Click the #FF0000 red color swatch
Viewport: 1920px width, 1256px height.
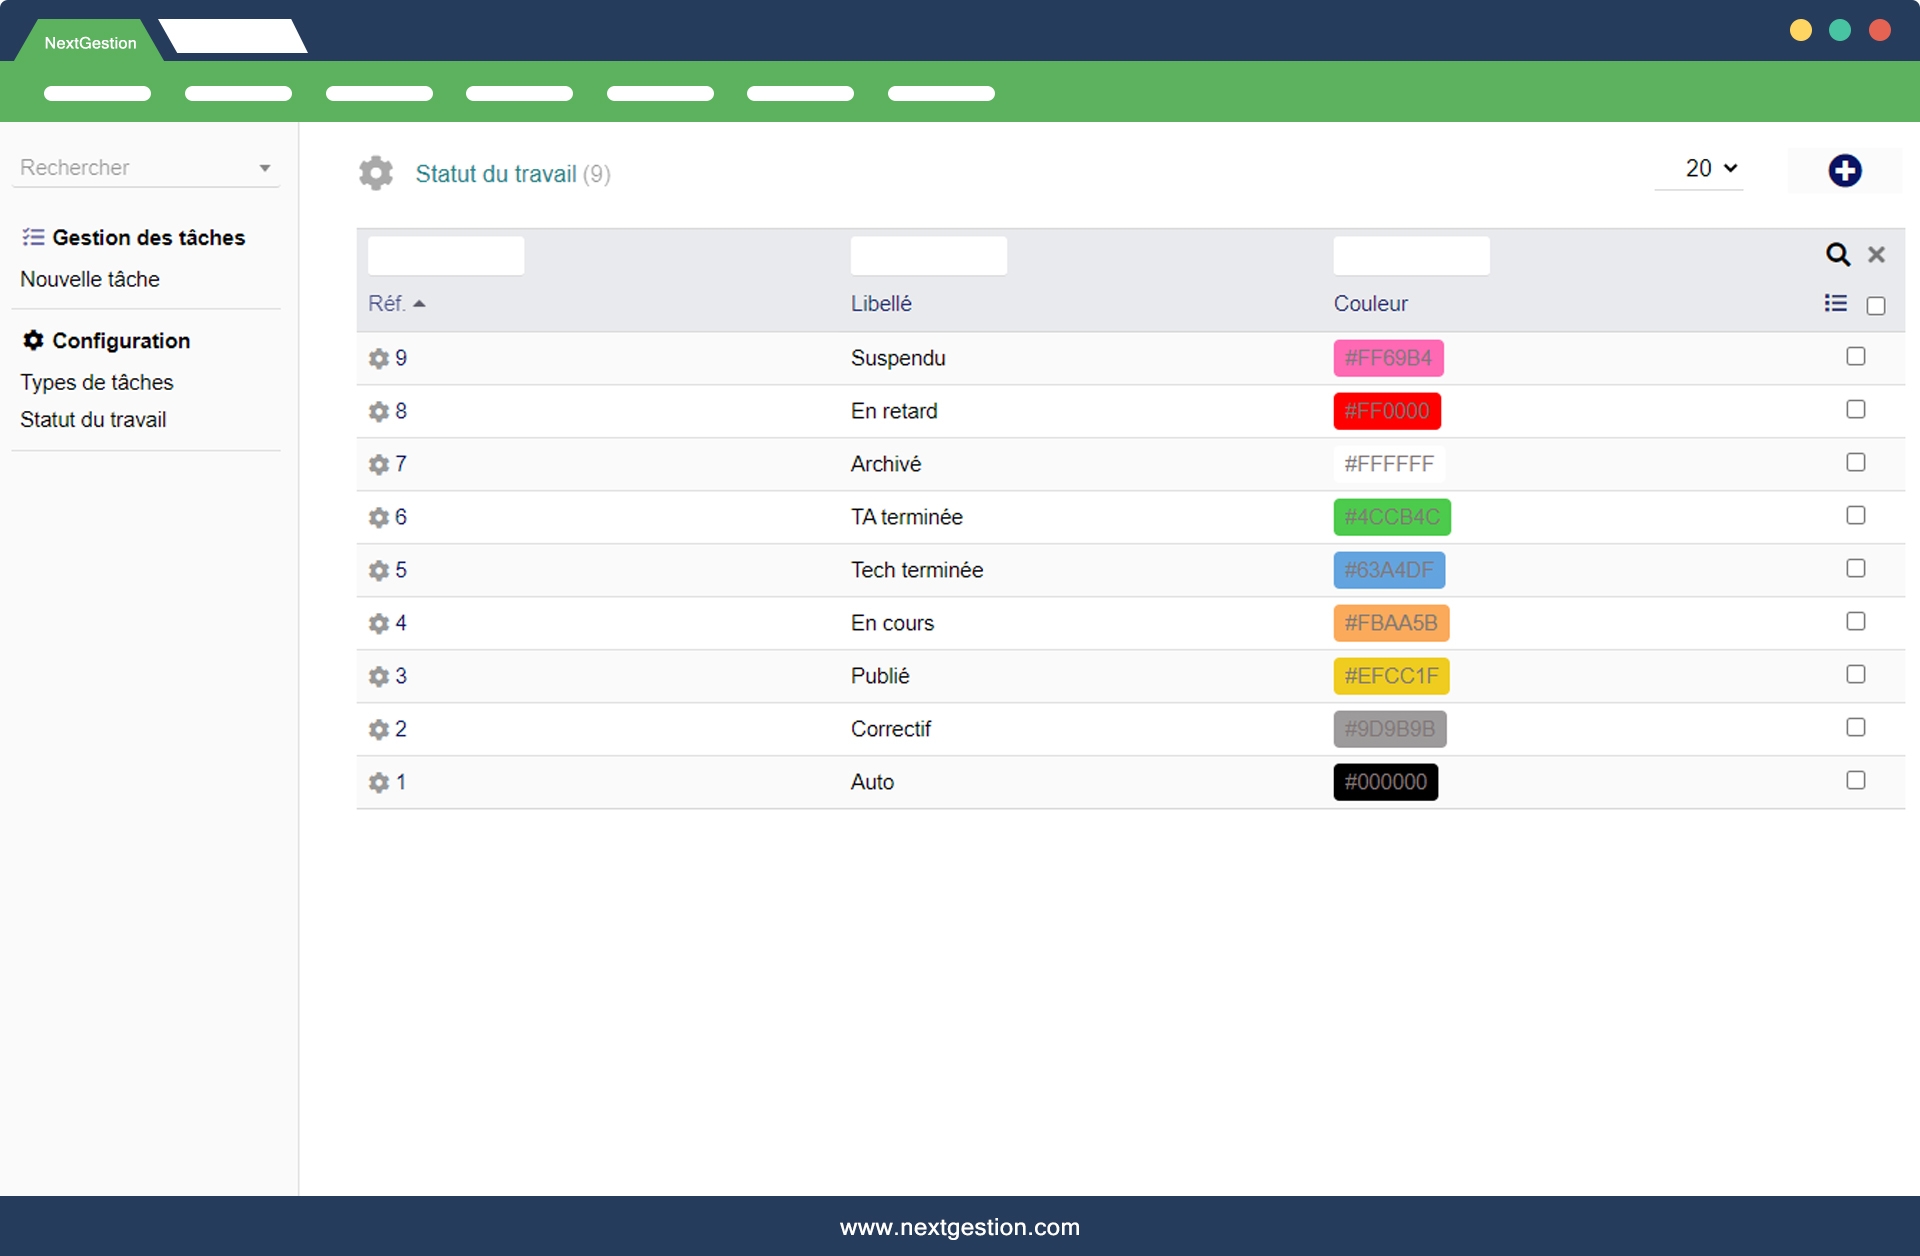[1386, 411]
